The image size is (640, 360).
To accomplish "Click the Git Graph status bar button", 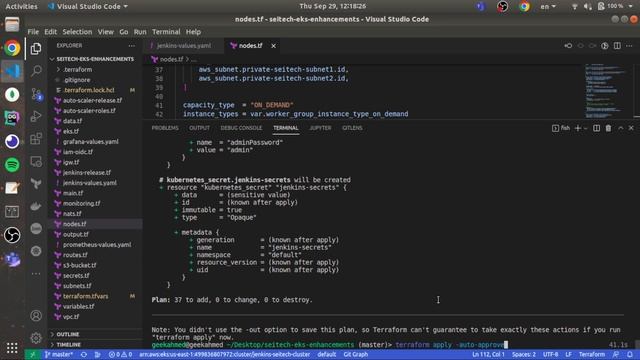I will pos(356,354).
